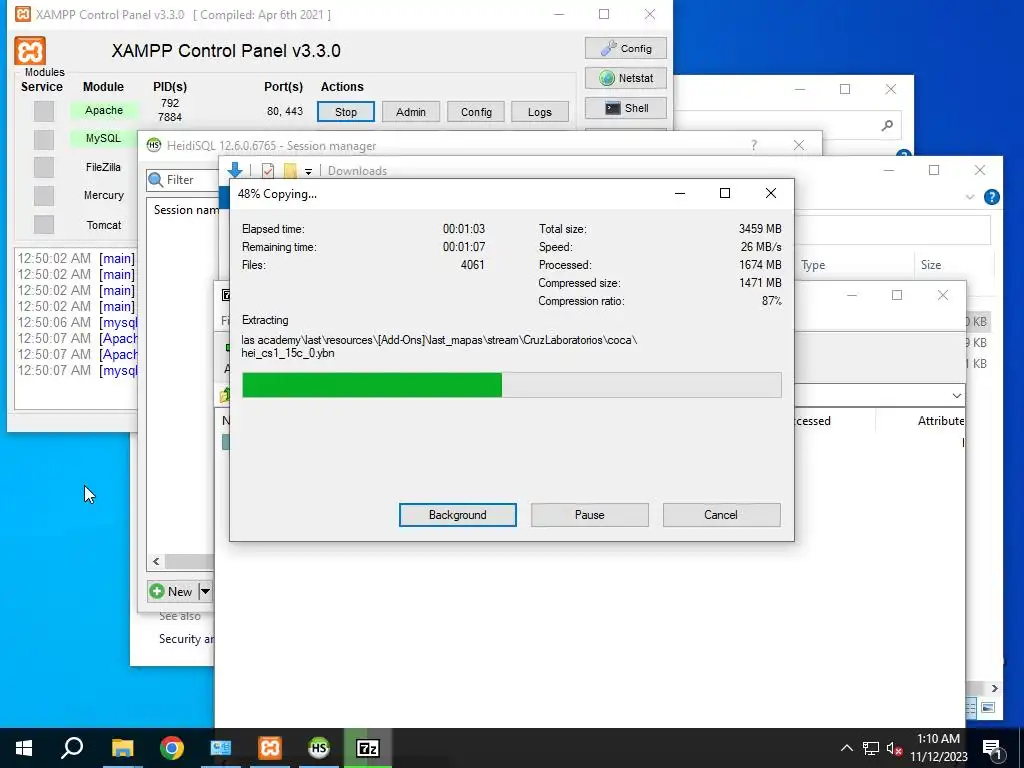Viewport: 1024px width, 768px height.
Task: Toggle the FileZilla service checkbox
Action: pyautogui.click(x=44, y=167)
